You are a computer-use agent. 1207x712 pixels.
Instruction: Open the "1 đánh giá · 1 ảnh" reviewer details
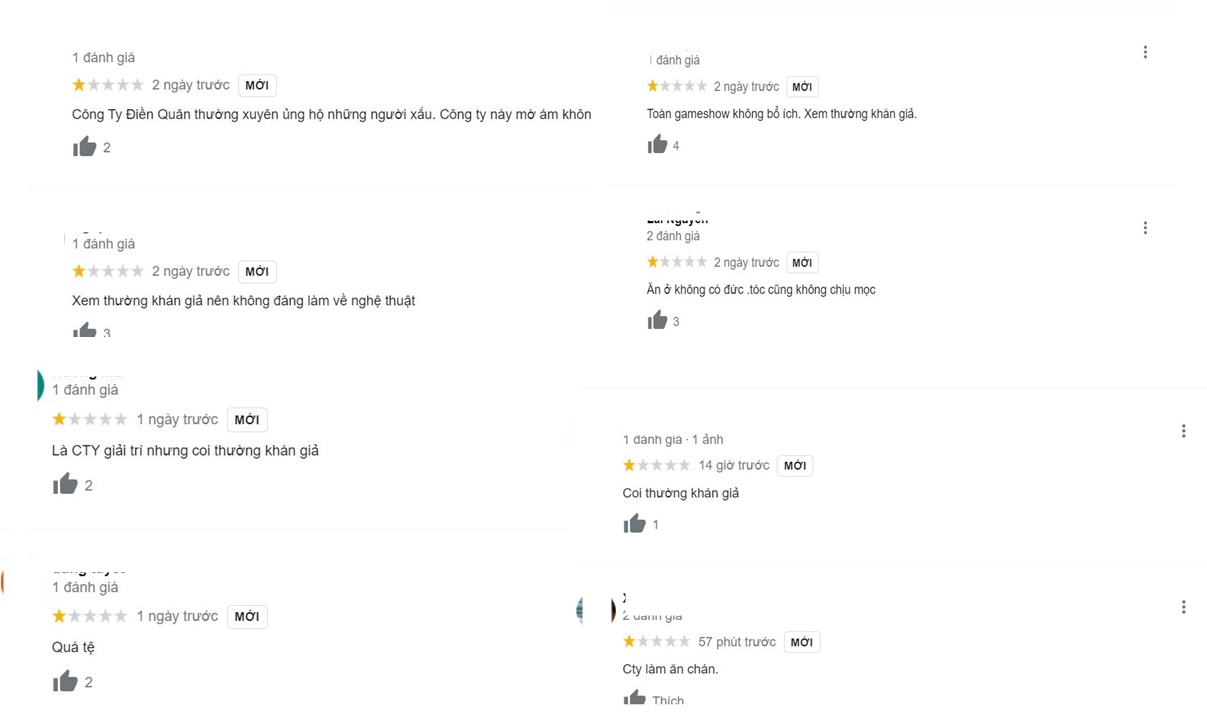tap(673, 439)
